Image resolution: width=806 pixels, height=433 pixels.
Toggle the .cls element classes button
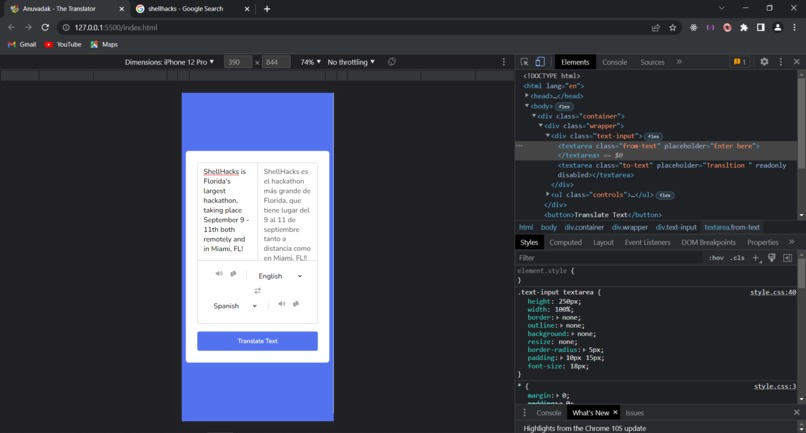pyautogui.click(x=738, y=258)
